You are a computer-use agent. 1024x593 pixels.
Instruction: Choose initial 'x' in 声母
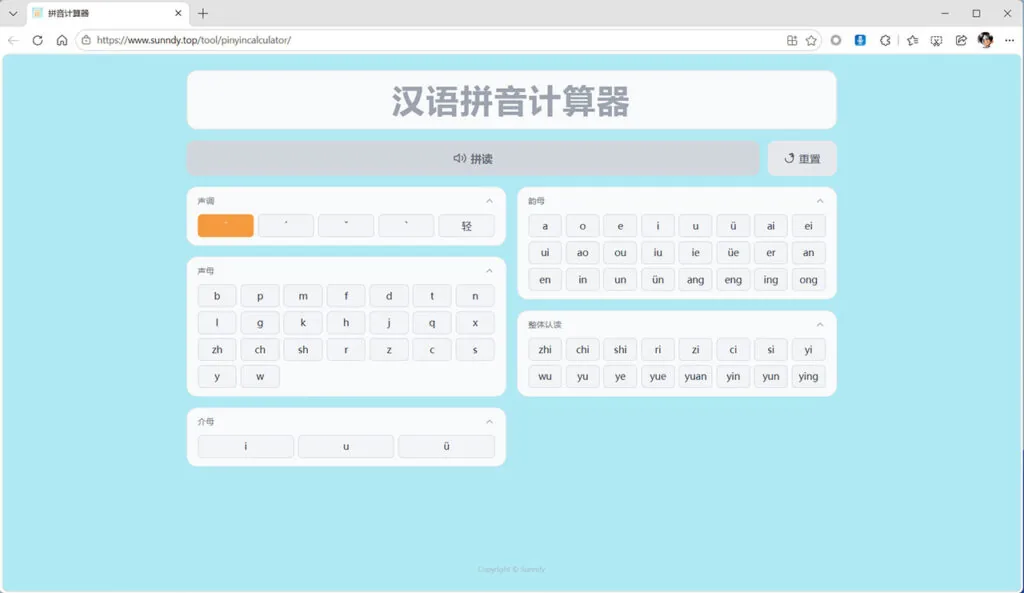(475, 323)
